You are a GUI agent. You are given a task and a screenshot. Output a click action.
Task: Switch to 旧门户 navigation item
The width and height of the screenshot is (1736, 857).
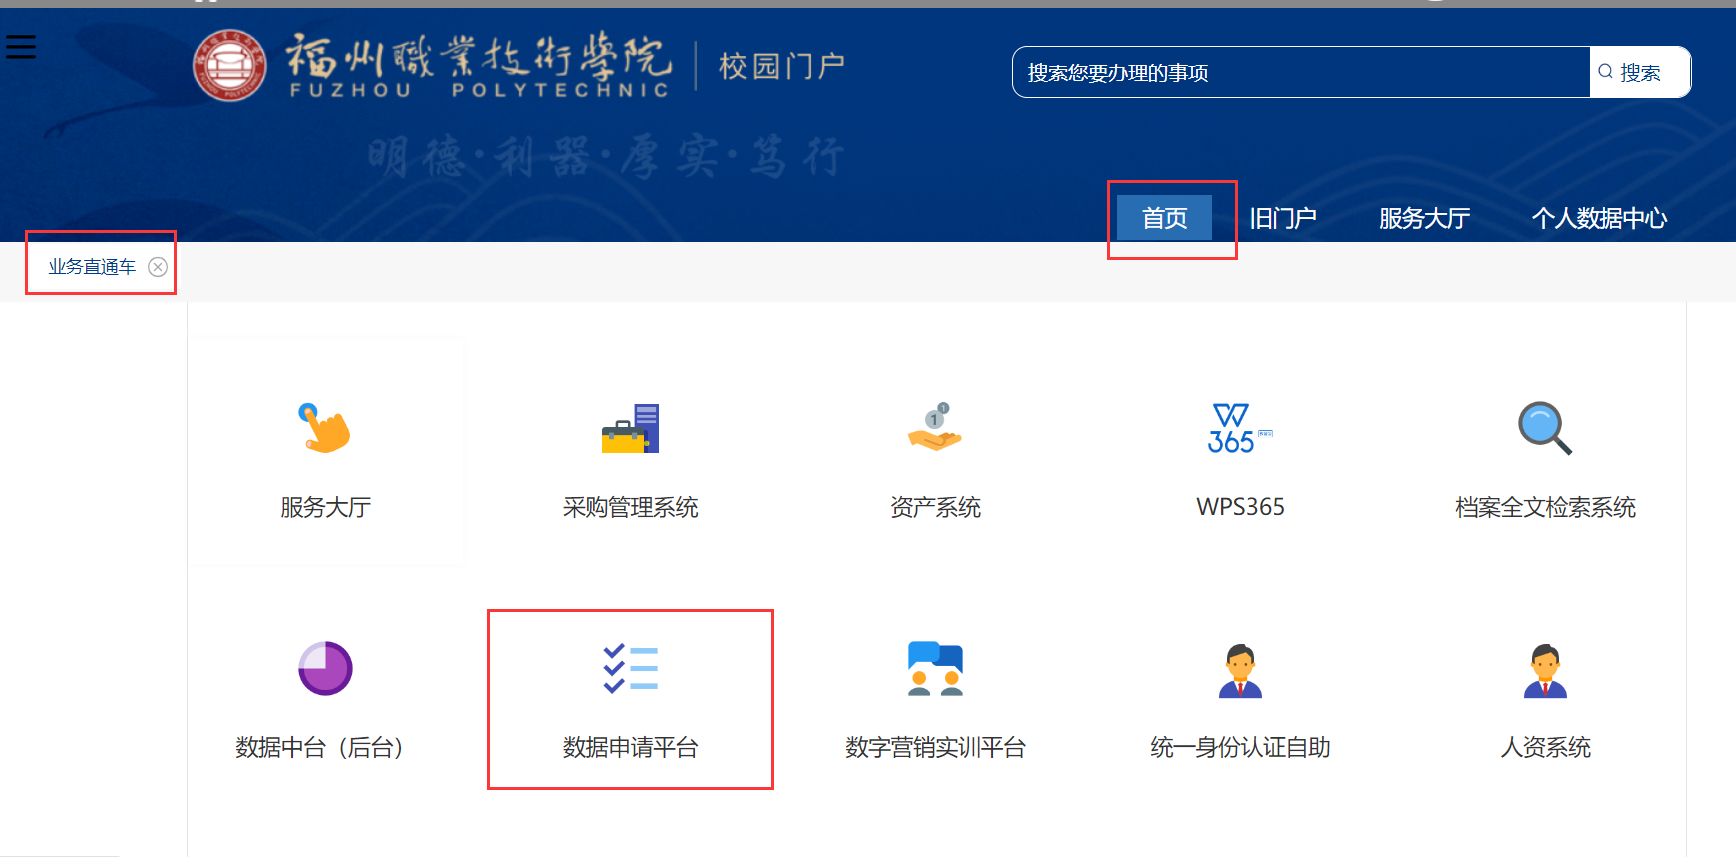tap(1282, 218)
